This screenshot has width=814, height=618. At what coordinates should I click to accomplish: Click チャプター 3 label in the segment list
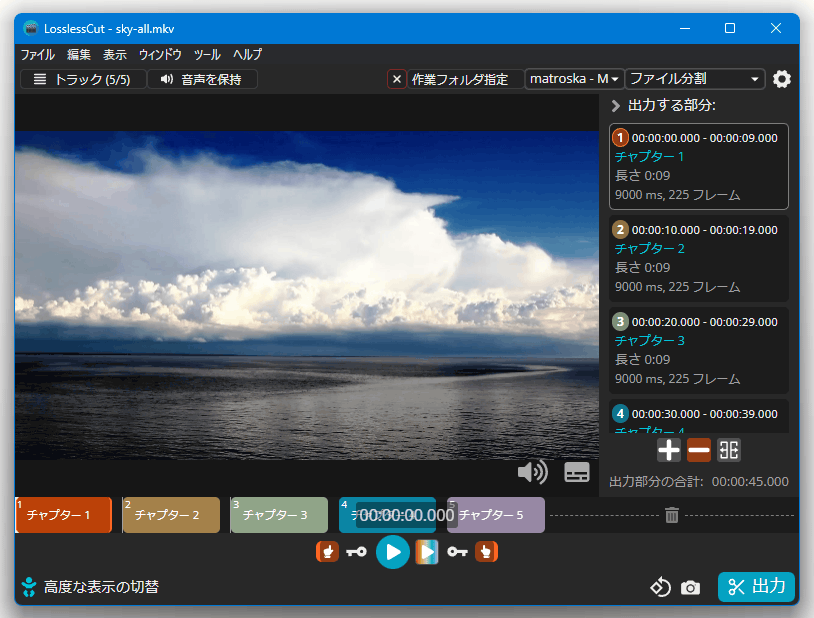click(x=649, y=341)
